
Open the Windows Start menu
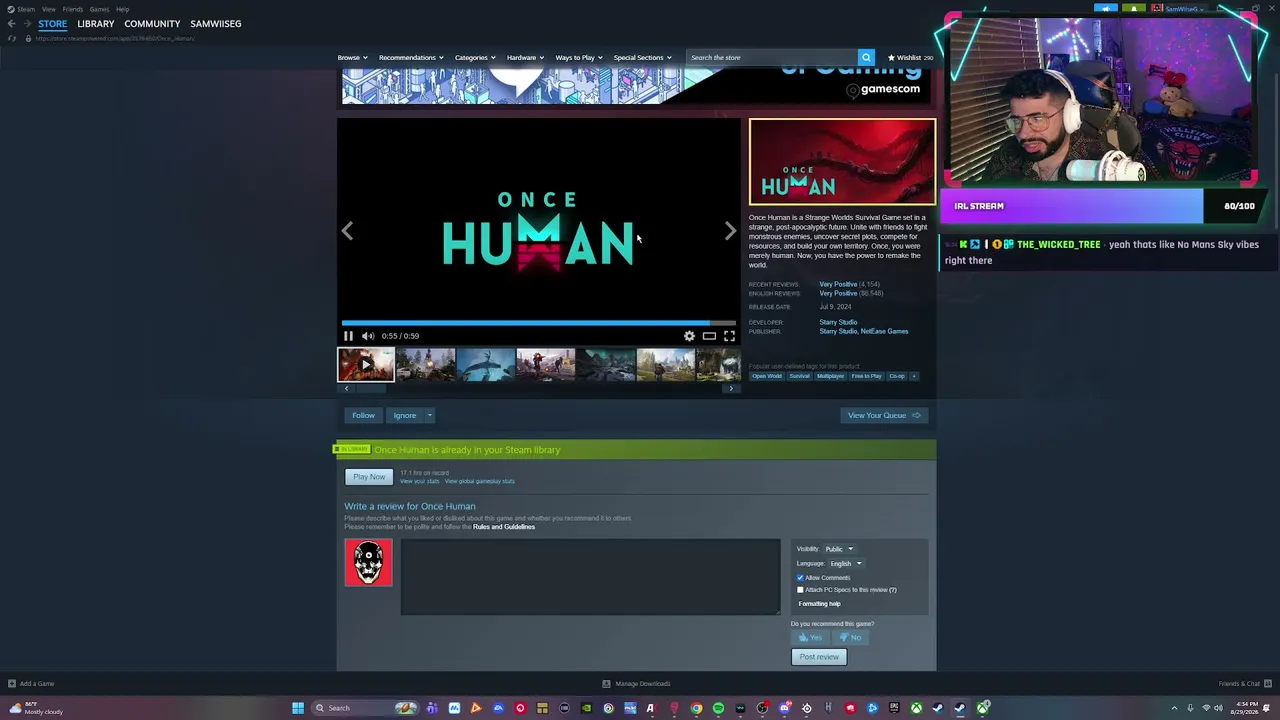pyautogui.click(x=297, y=708)
